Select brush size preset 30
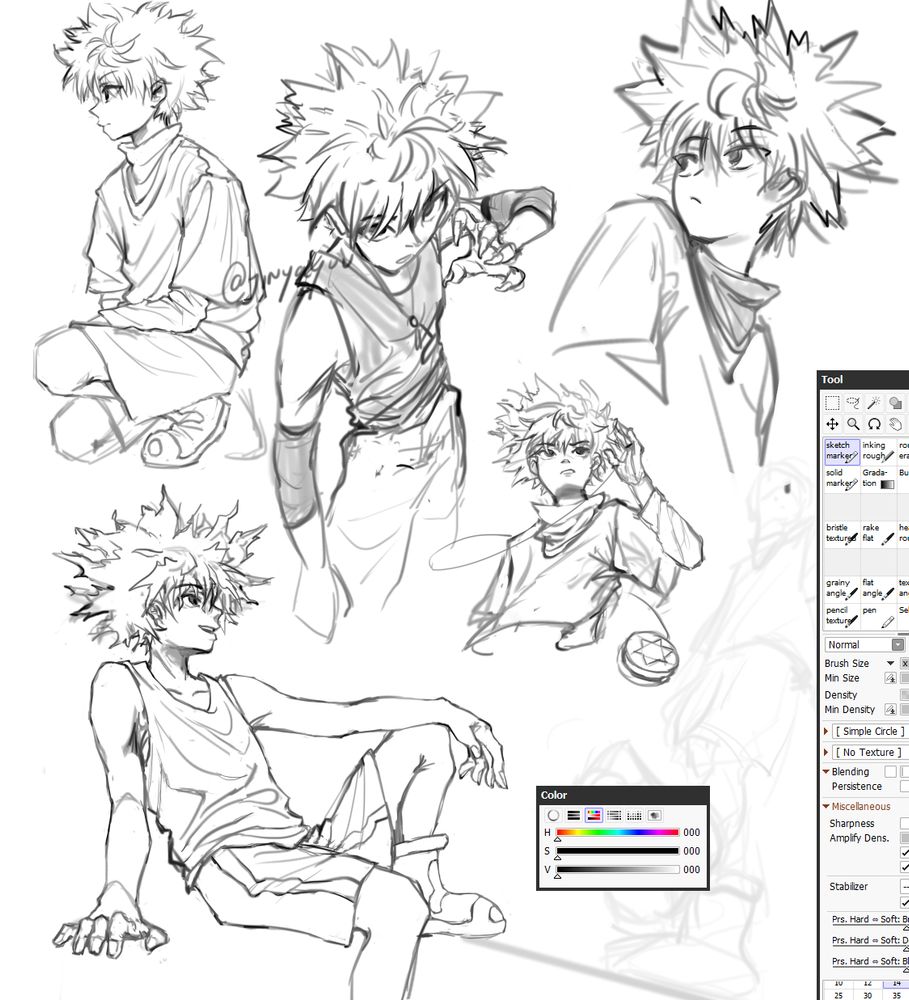 point(868,995)
